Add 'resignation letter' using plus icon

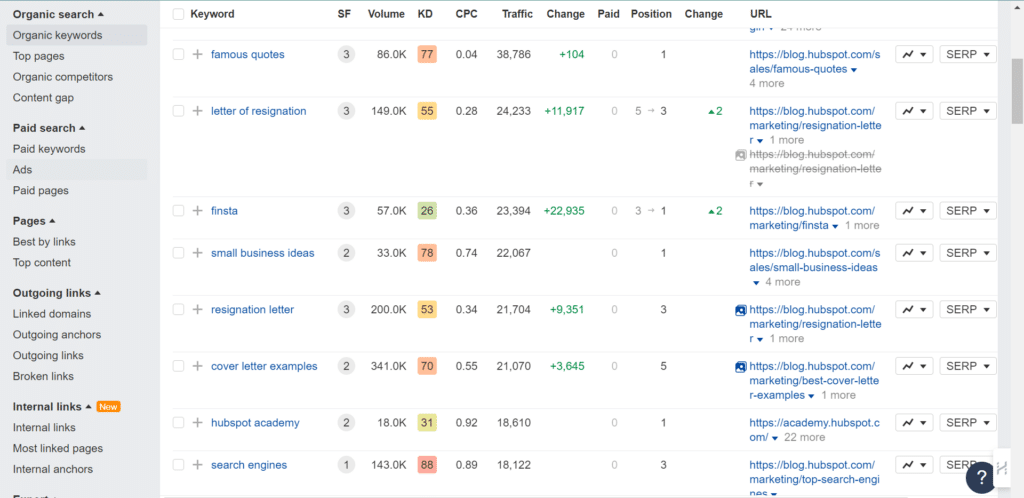(198, 310)
